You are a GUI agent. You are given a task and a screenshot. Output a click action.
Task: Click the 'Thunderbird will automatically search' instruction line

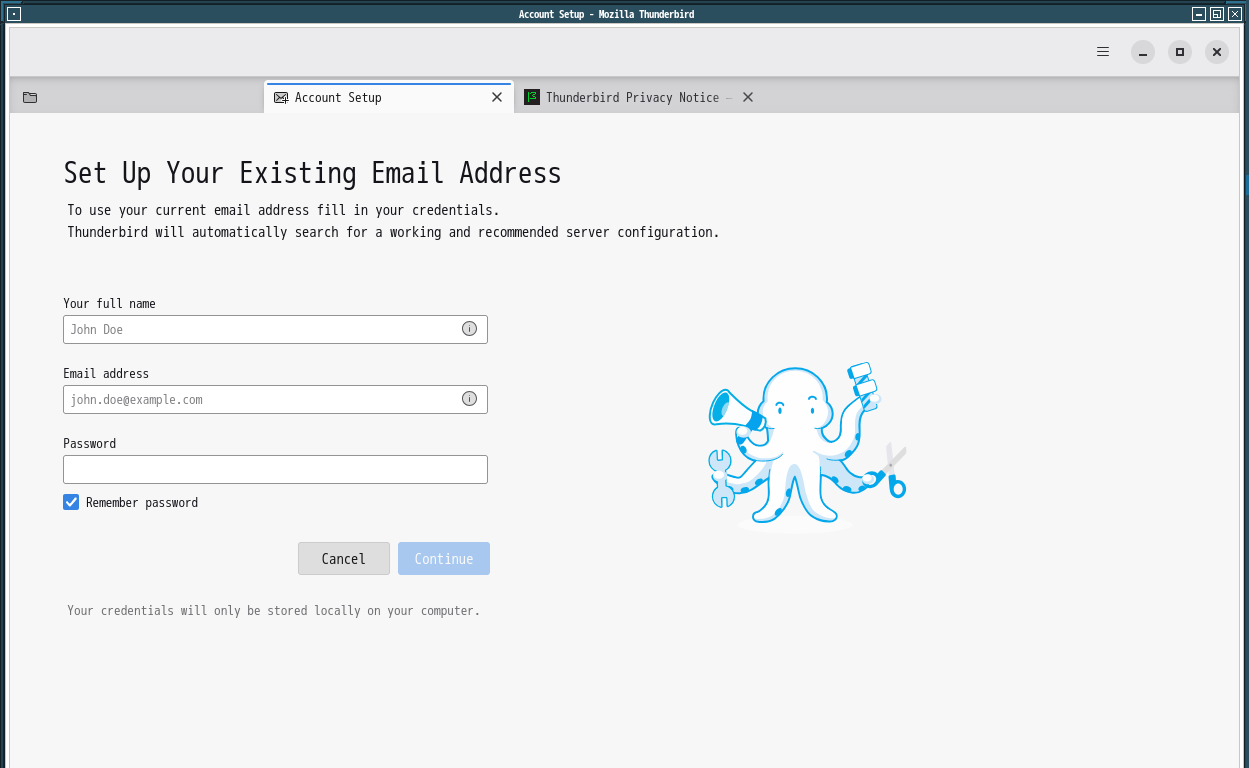click(393, 232)
